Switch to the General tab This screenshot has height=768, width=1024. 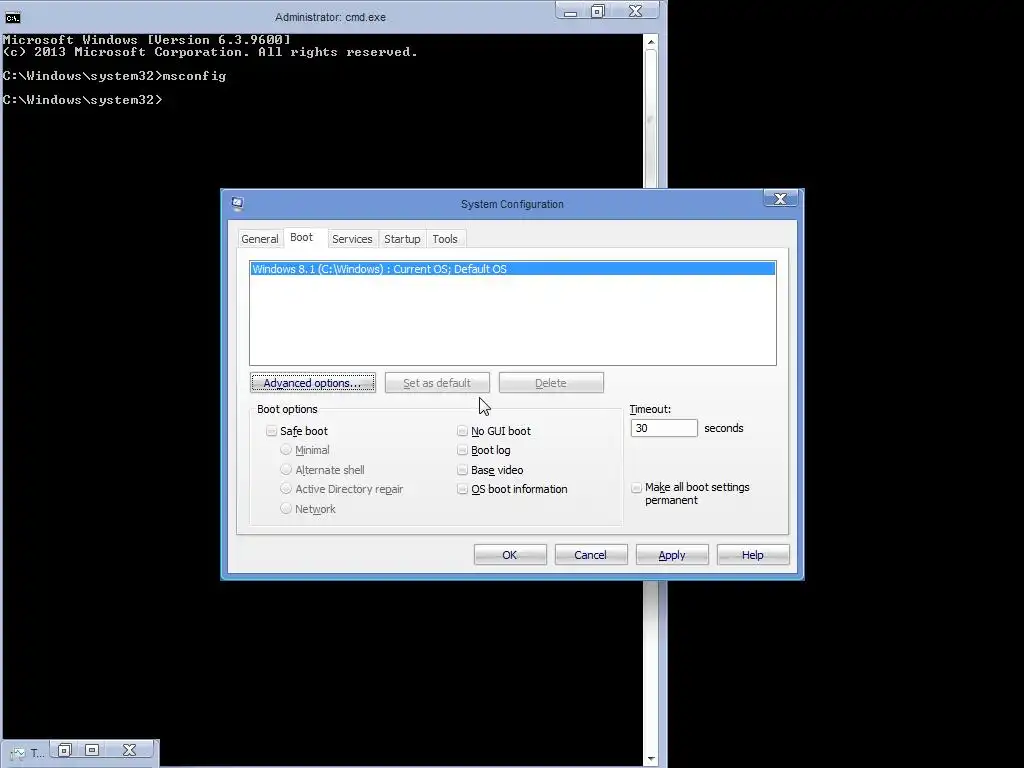[x=260, y=239]
